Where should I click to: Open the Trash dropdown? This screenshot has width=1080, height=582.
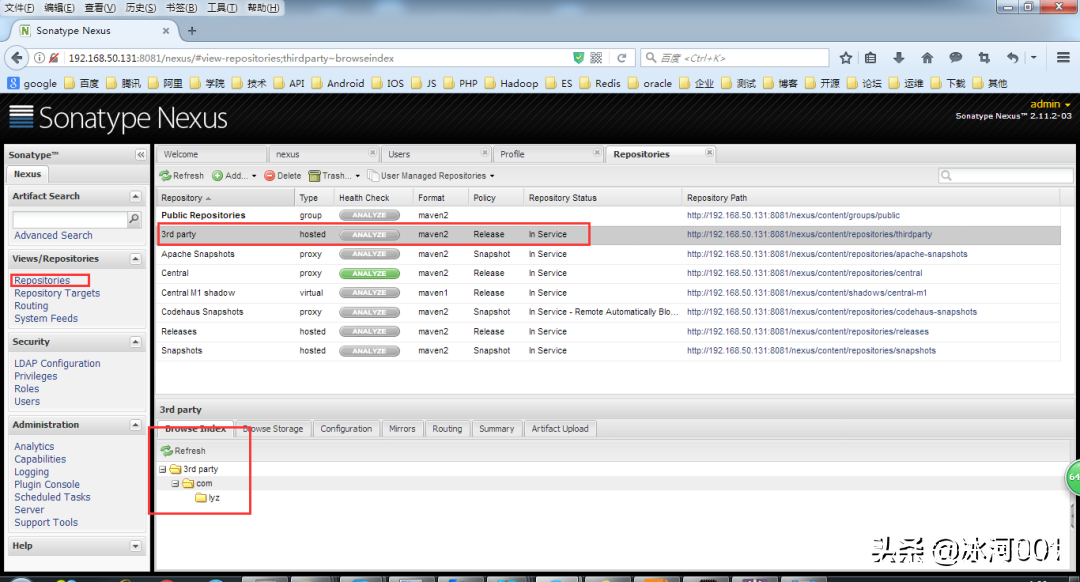coord(334,176)
